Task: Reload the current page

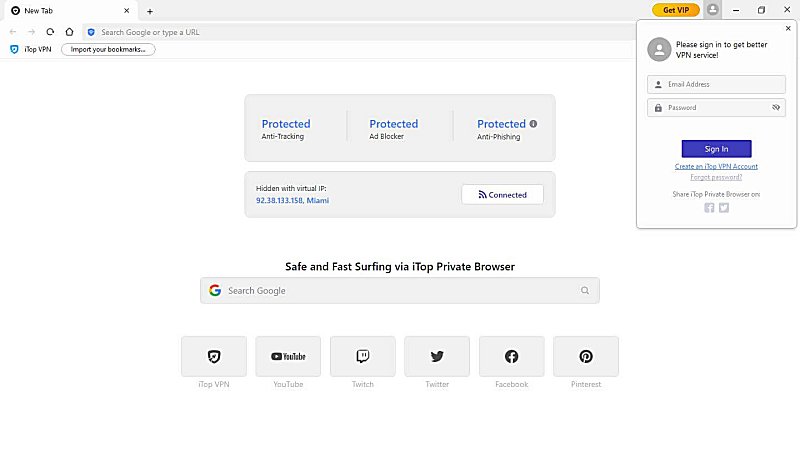Action: [x=50, y=32]
